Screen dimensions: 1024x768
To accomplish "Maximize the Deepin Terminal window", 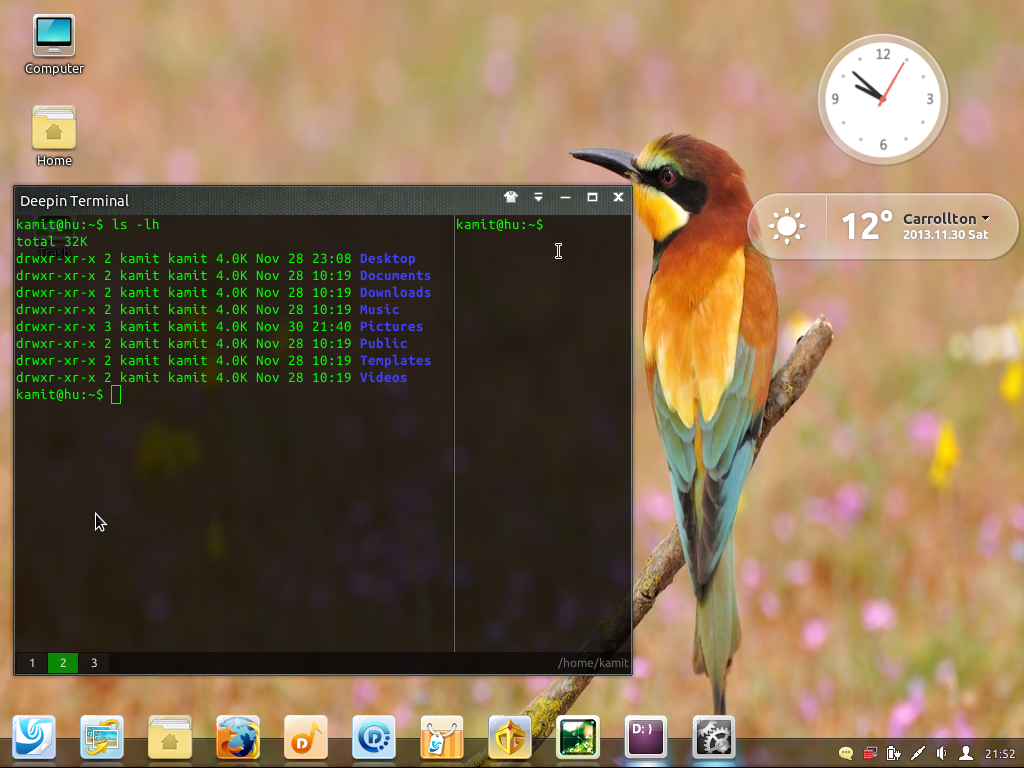I will pos(592,197).
